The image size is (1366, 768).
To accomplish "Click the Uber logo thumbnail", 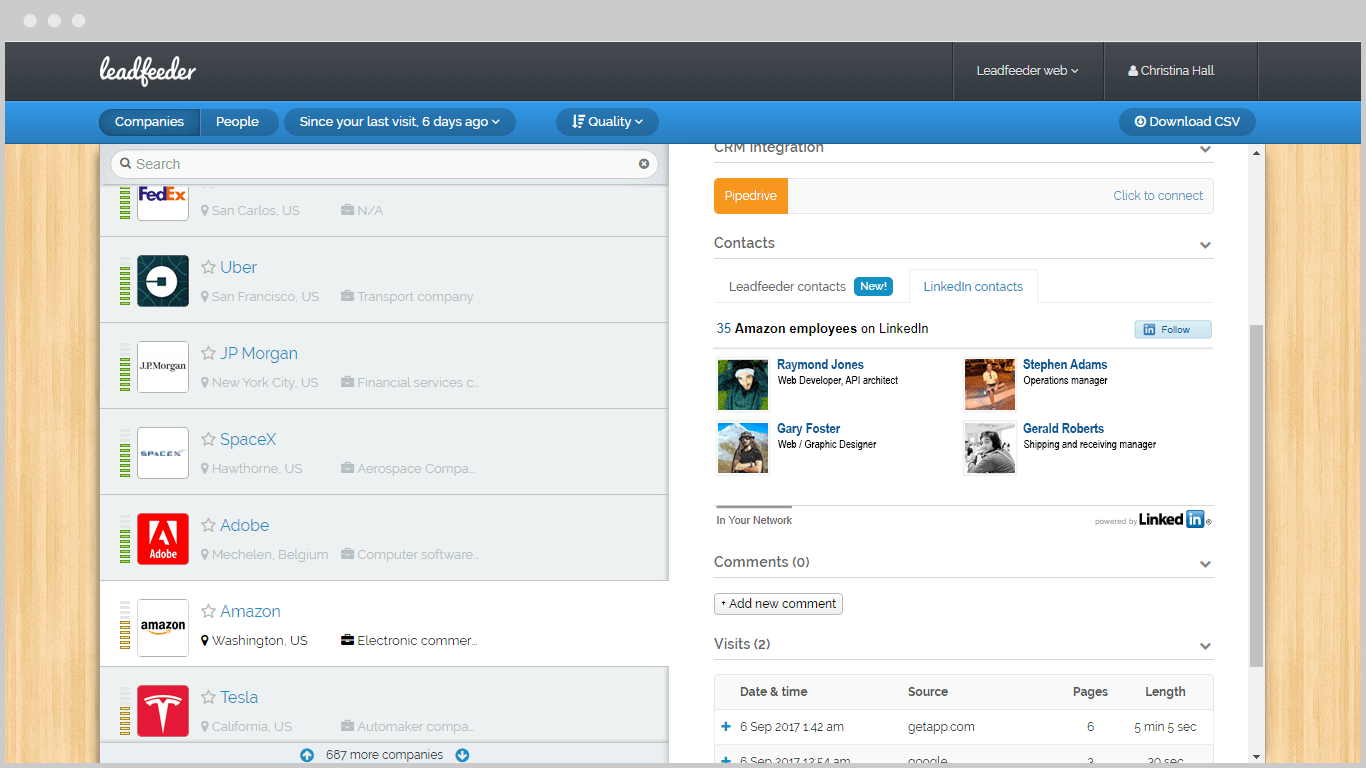I will click(x=163, y=281).
